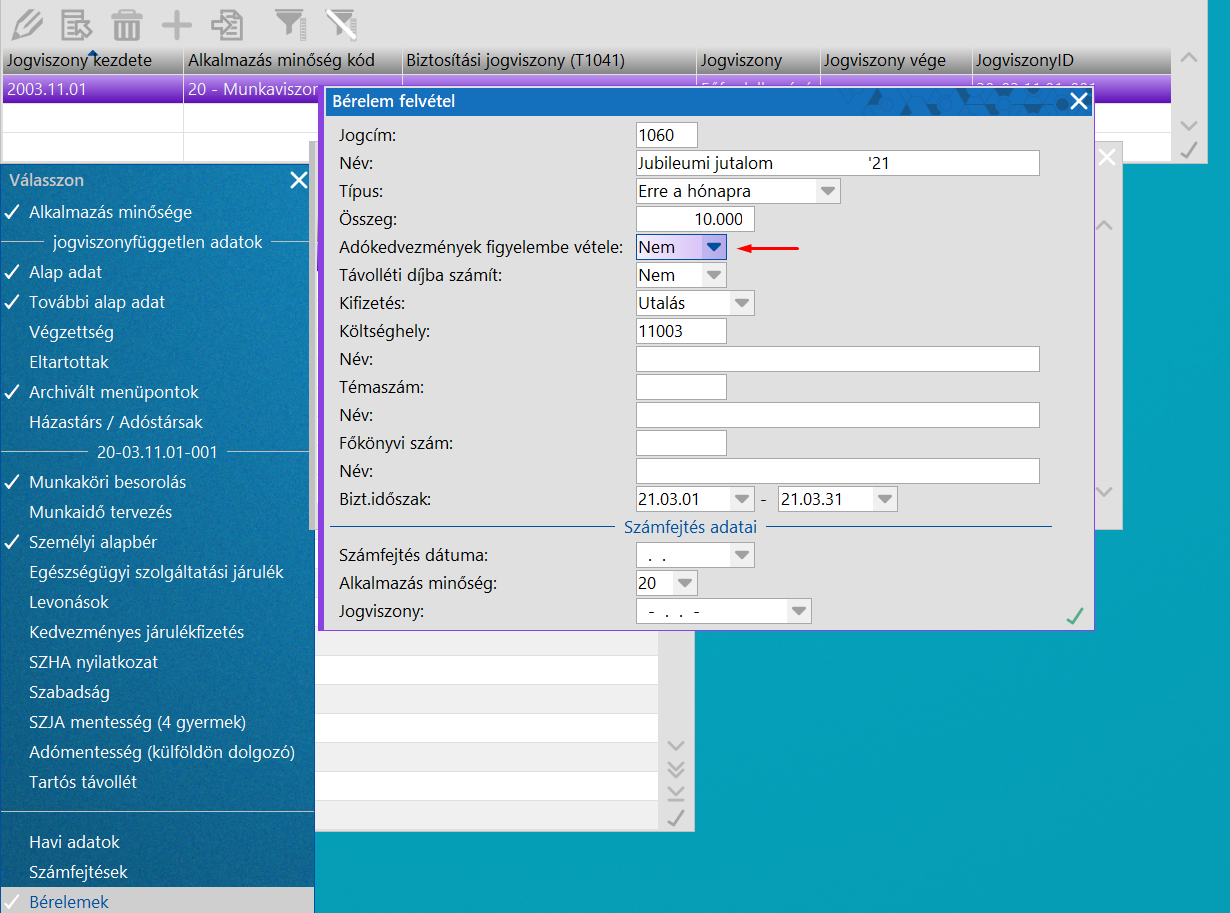This screenshot has height=913, width=1230.
Task: Open the Kifizetés dropdown arrow
Action: coord(741,303)
